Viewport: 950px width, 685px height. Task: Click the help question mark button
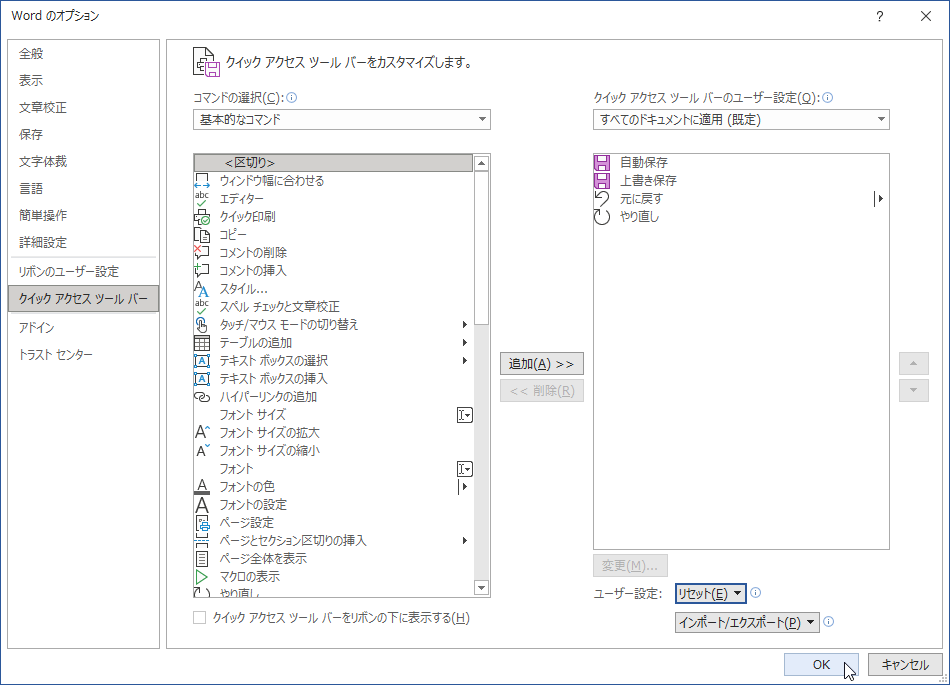click(880, 16)
